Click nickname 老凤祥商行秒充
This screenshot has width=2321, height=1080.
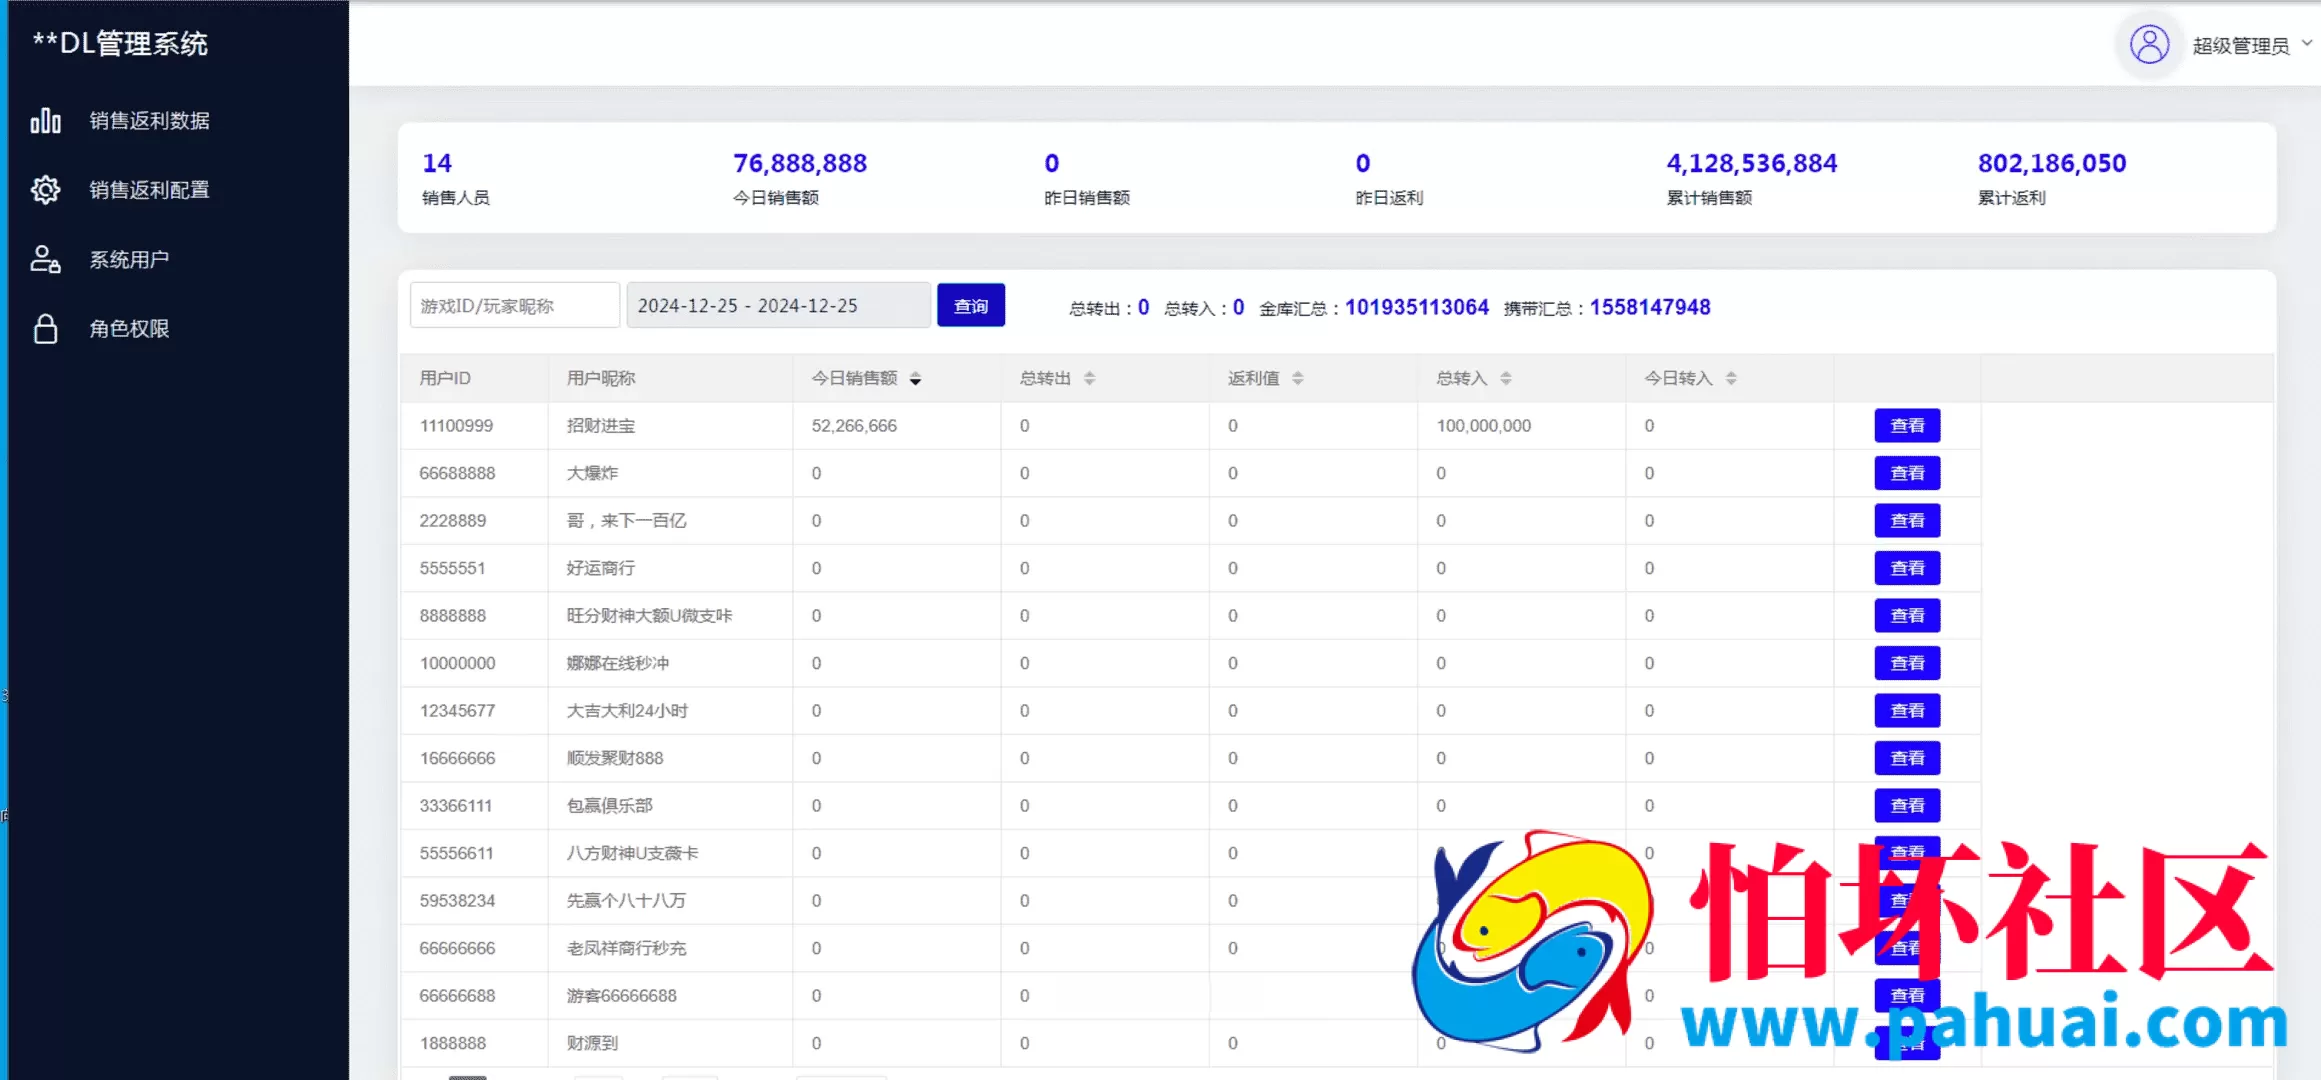point(626,948)
